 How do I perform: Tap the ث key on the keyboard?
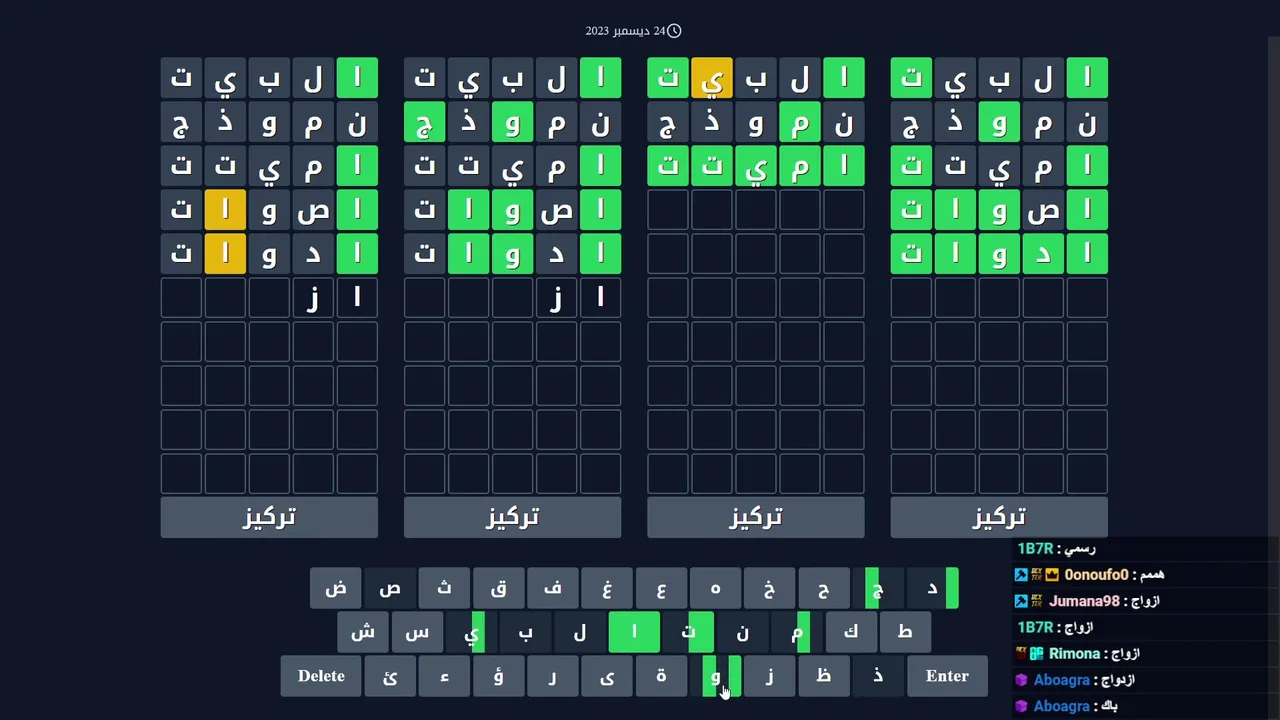(x=444, y=588)
